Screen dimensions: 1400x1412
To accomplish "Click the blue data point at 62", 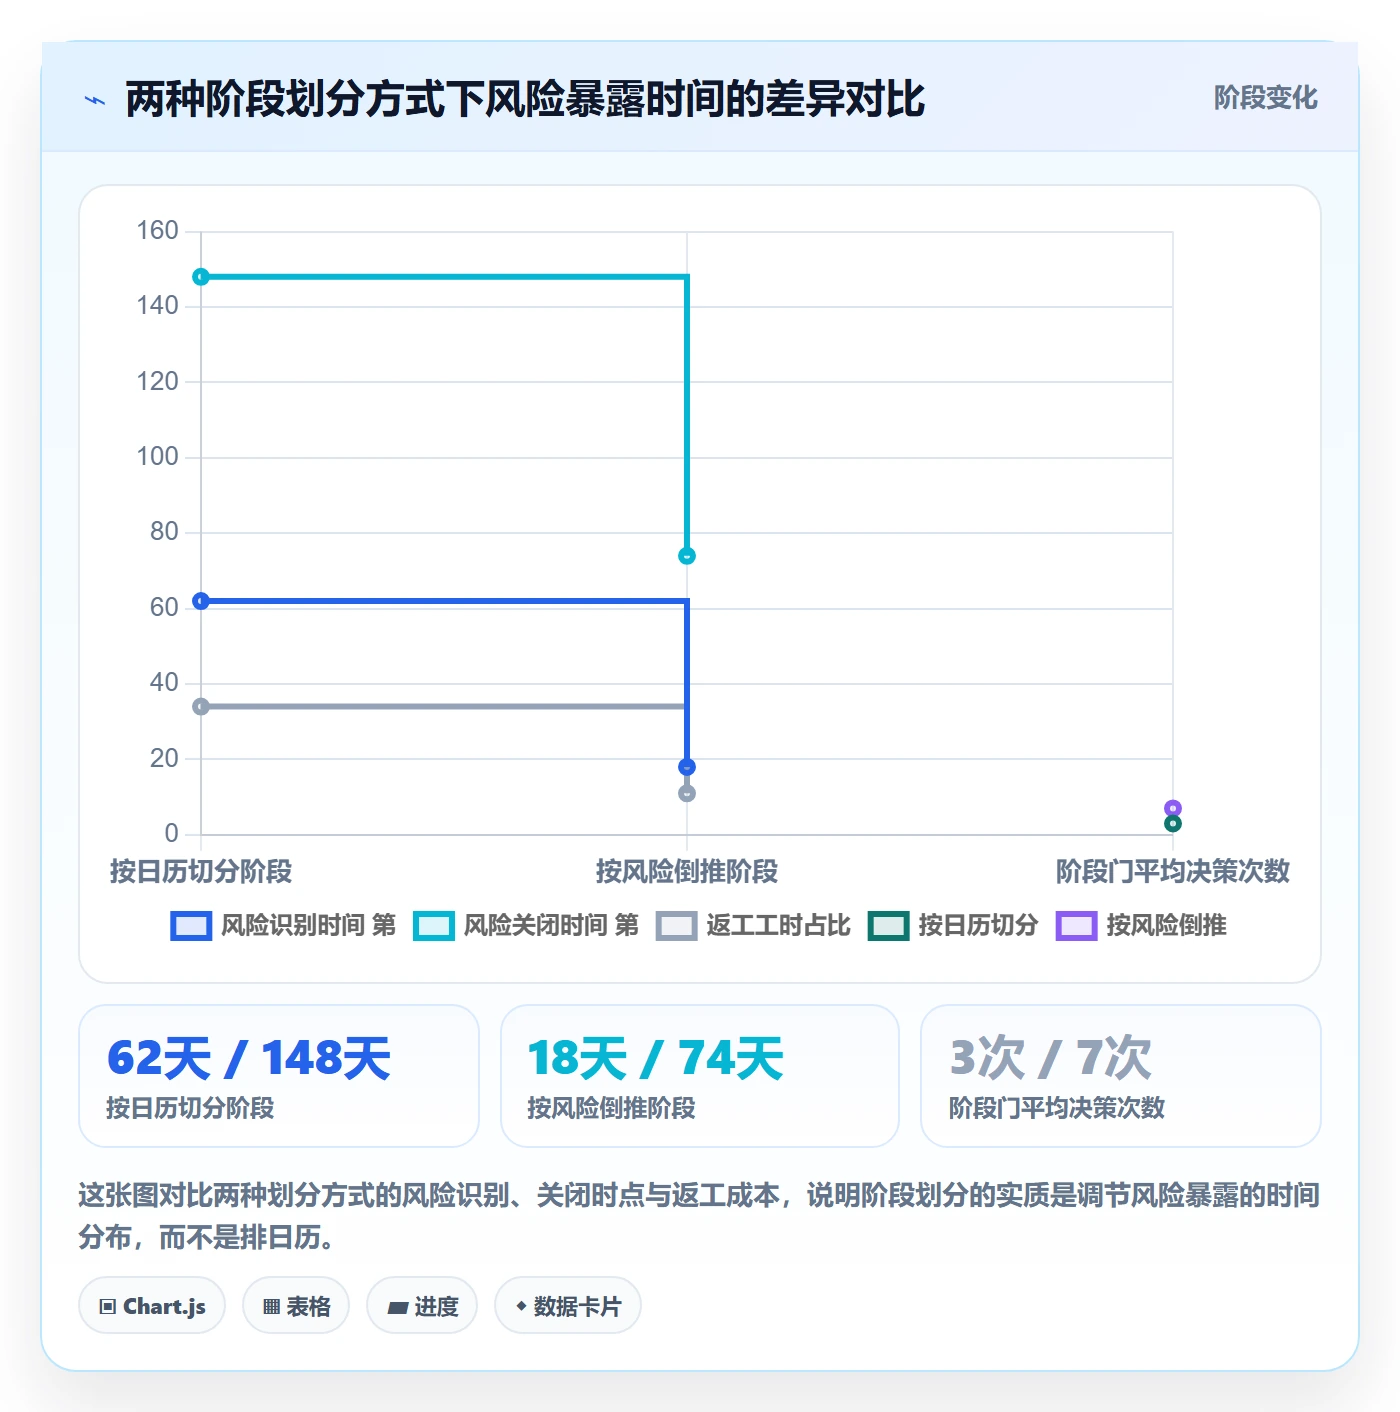I will coord(201,601).
